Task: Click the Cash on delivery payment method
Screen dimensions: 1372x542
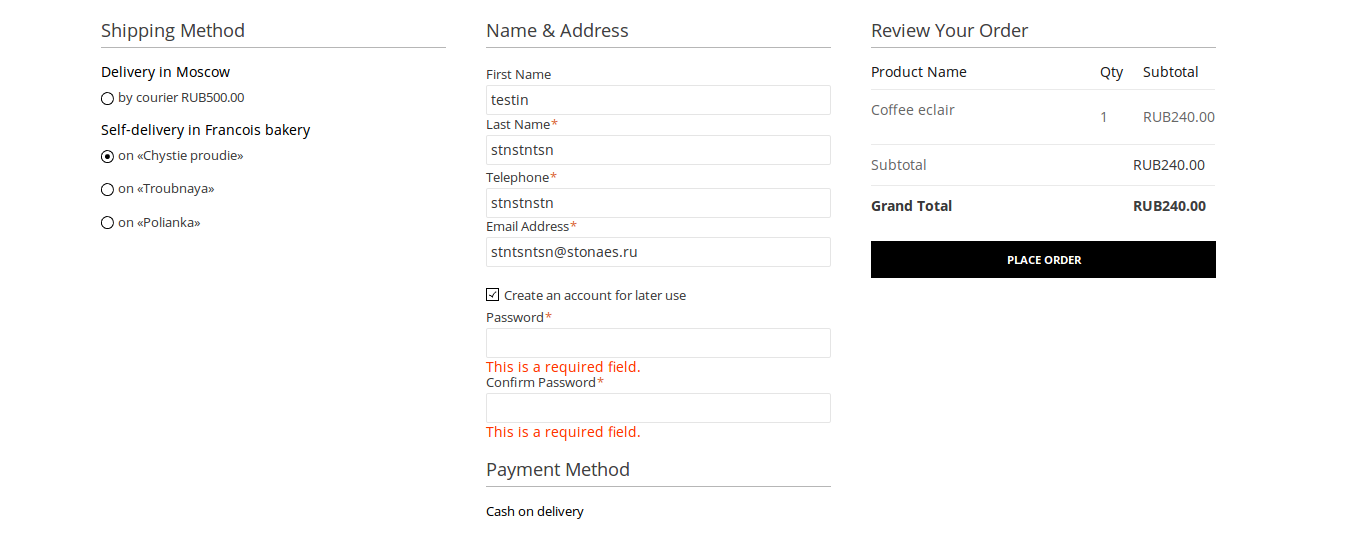Action: click(x=535, y=511)
